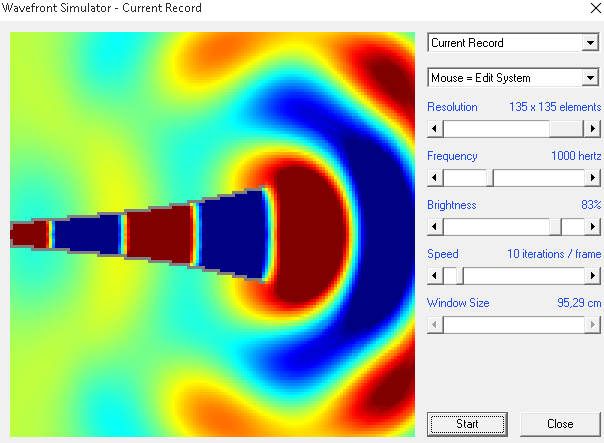Click the Resolution slider left arrow
Image resolution: width=604 pixels, height=443 pixels.
435,128
